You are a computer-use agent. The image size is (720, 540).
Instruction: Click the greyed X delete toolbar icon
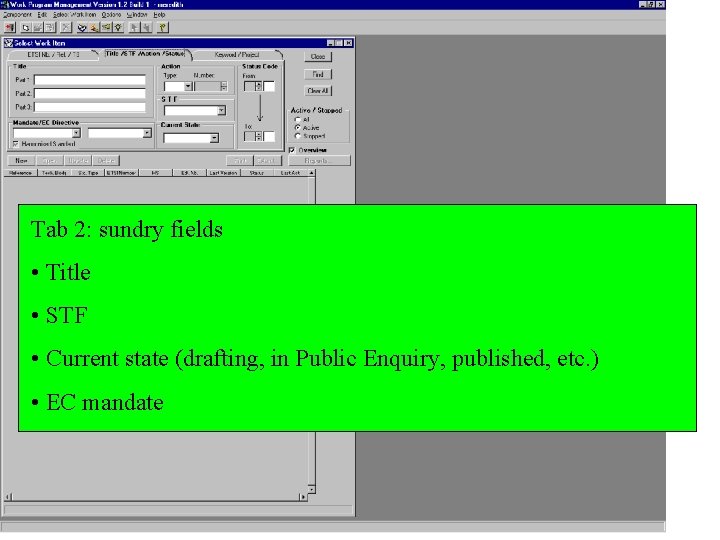(x=66, y=28)
